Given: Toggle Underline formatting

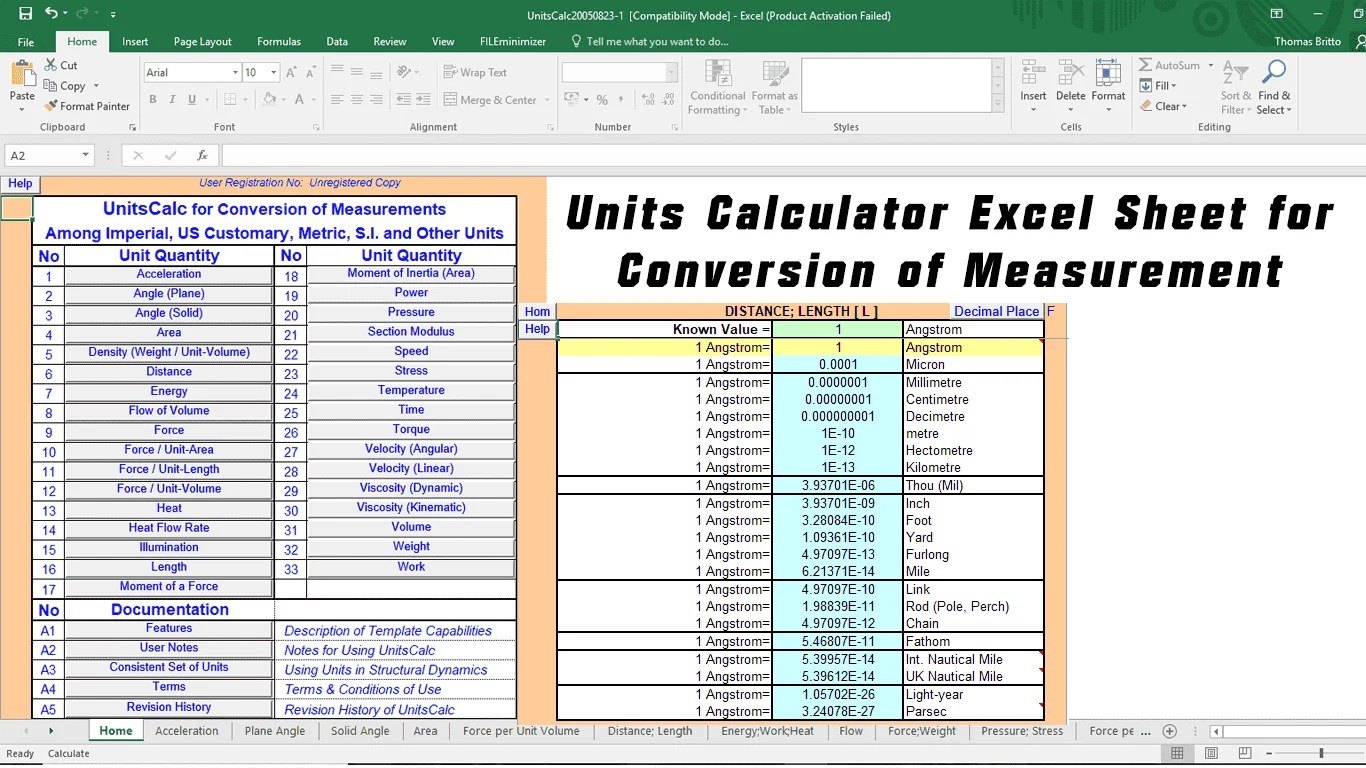Looking at the screenshot, I should (191, 100).
